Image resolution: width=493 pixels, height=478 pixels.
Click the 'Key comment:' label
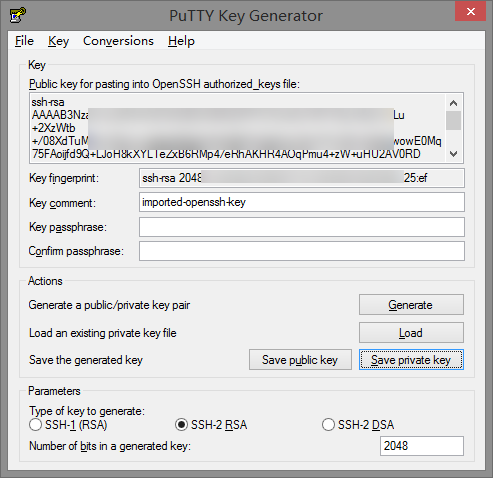(x=62, y=203)
